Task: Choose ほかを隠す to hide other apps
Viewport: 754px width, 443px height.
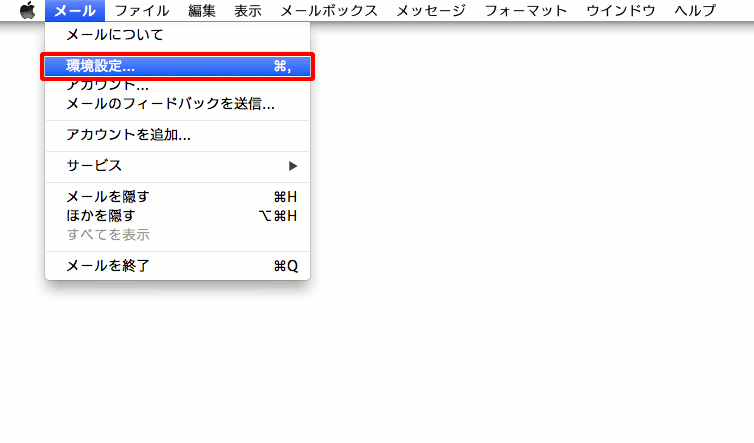Action: (100, 215)
